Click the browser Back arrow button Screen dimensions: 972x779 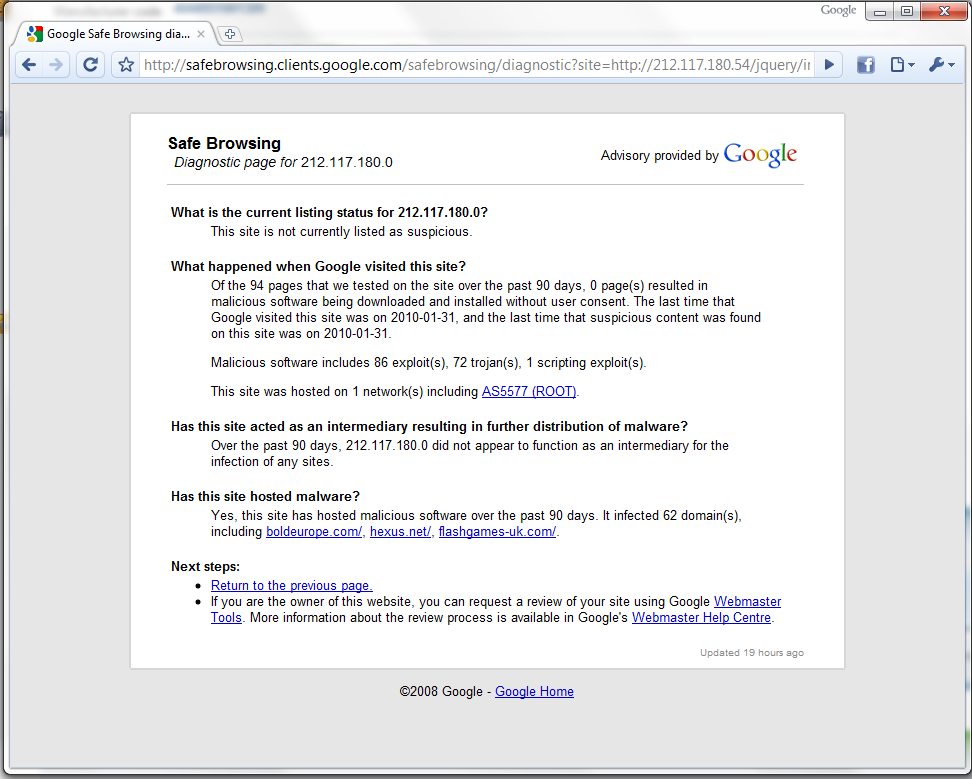click(29, 65)
